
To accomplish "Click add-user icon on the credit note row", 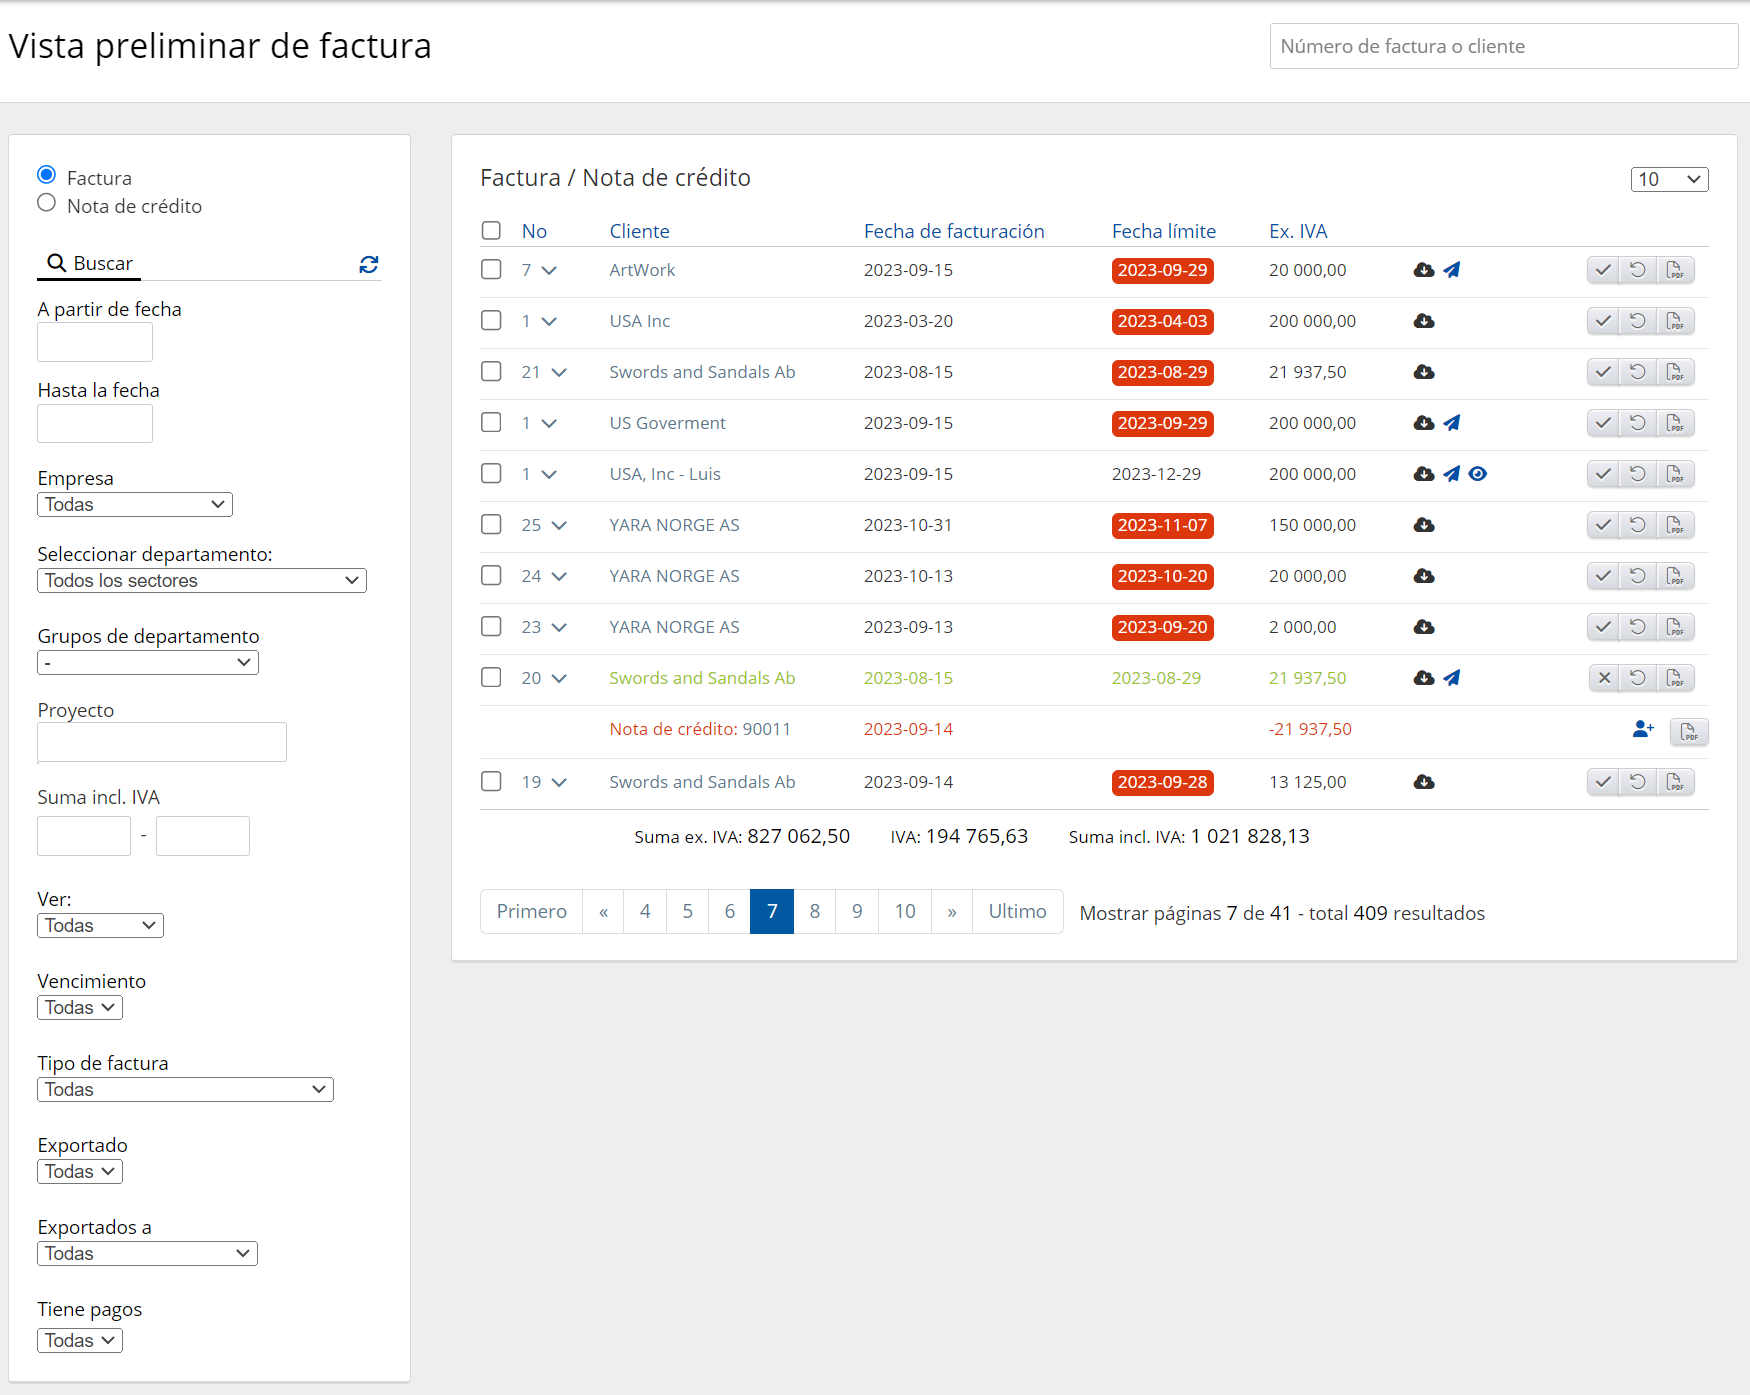I will pyautogui.click(x=1643, y=730).
